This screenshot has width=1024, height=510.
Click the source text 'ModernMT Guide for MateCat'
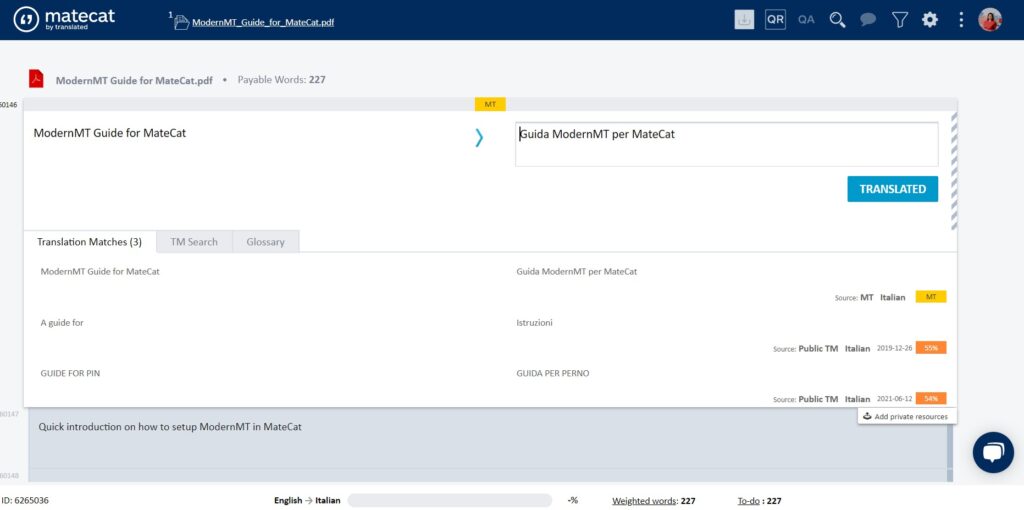(x=110, y=133)
